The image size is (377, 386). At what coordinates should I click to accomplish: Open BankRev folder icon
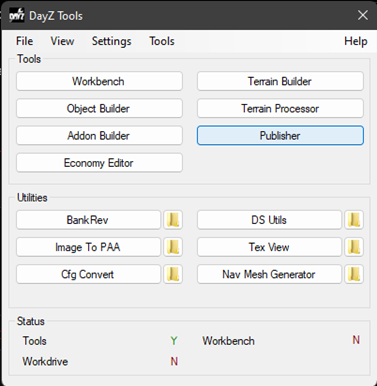tap(173, 220)
